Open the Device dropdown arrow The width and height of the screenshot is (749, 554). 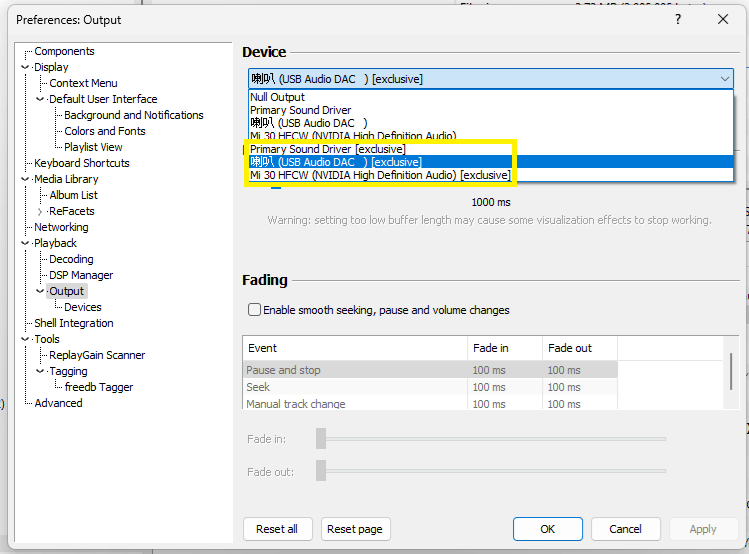tap(724, 79)
